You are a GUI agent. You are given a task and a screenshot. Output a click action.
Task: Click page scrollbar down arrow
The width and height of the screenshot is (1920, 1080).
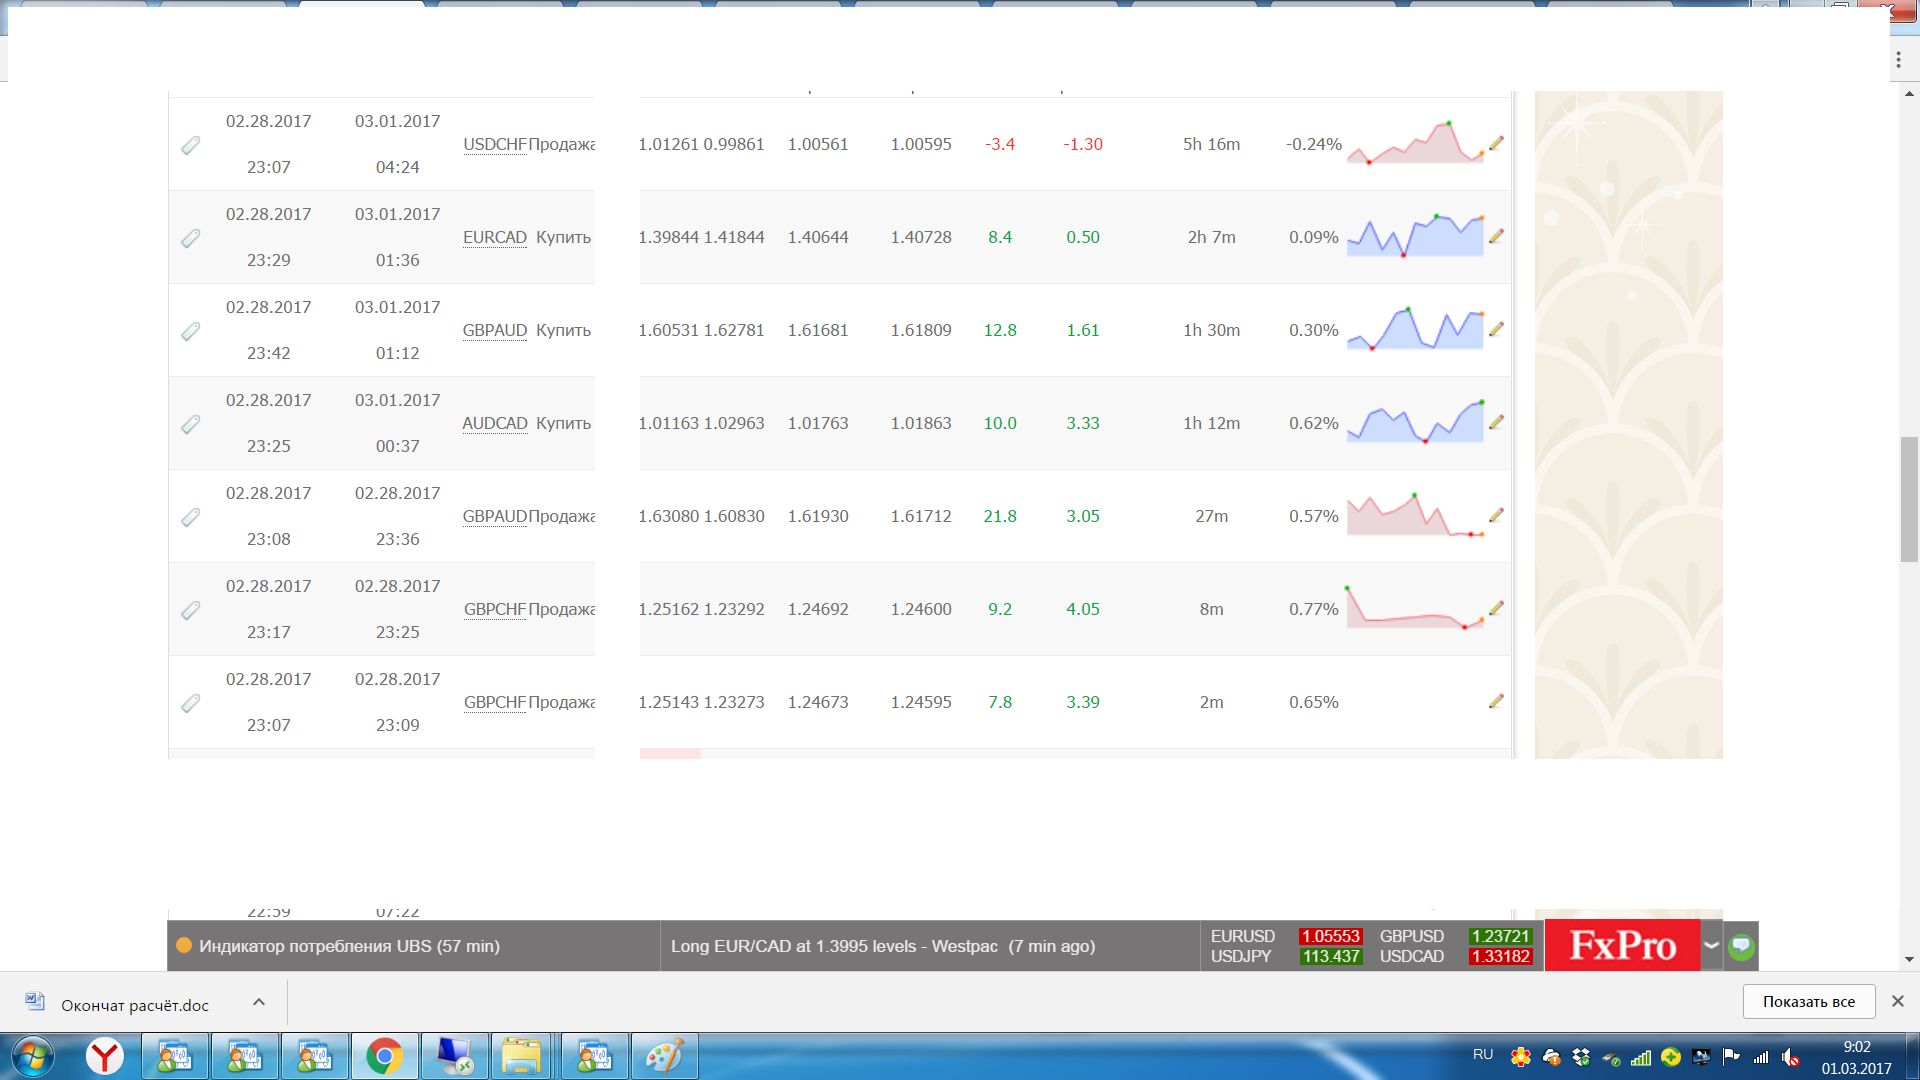point(1909,959)
